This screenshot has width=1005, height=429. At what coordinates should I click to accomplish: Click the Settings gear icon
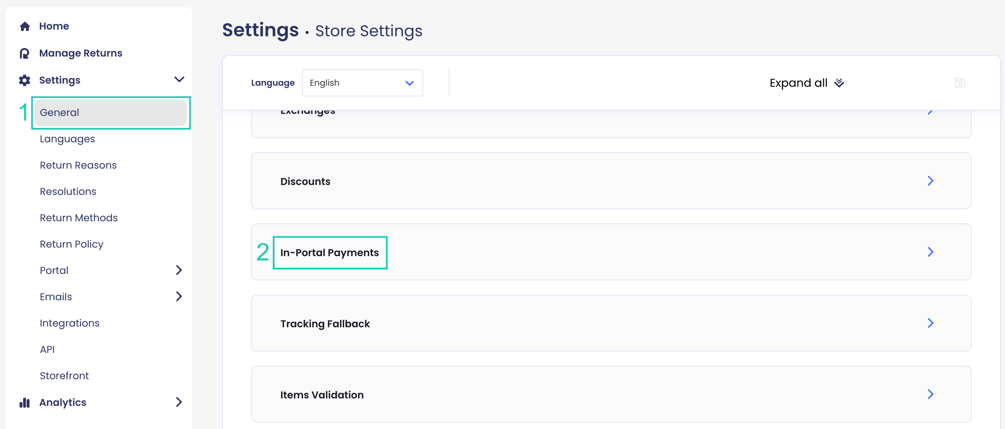click(x=24, y=80)
